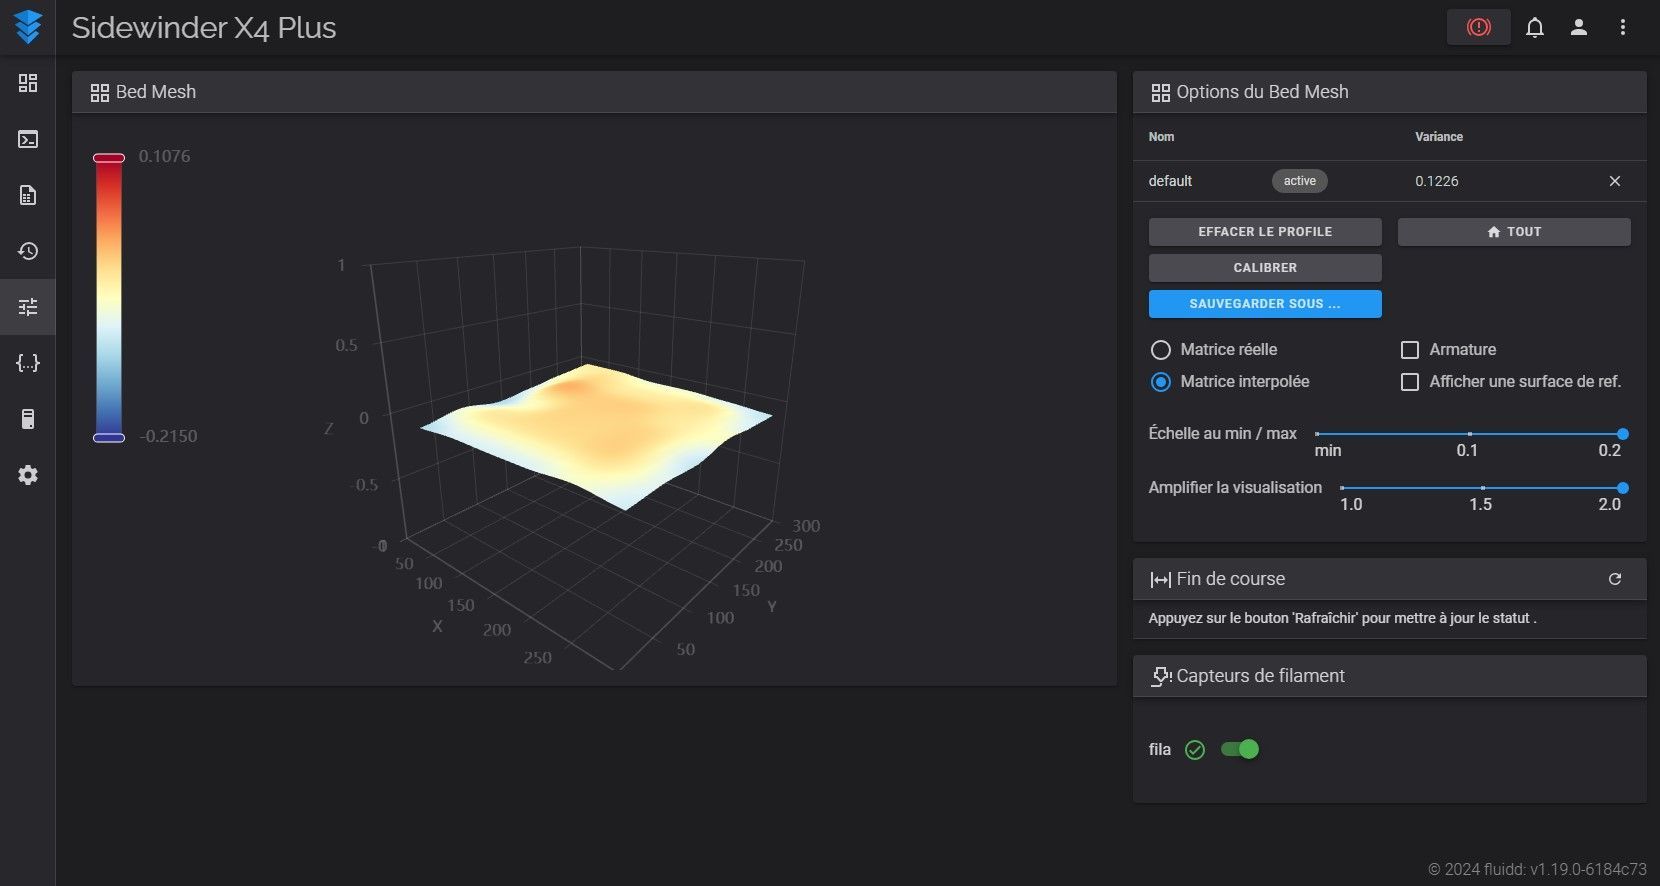The height and width of the screenshot is (886, 1660).
Task: Select the Matrice réelle radio option
Action: (x=1161, y=350)
